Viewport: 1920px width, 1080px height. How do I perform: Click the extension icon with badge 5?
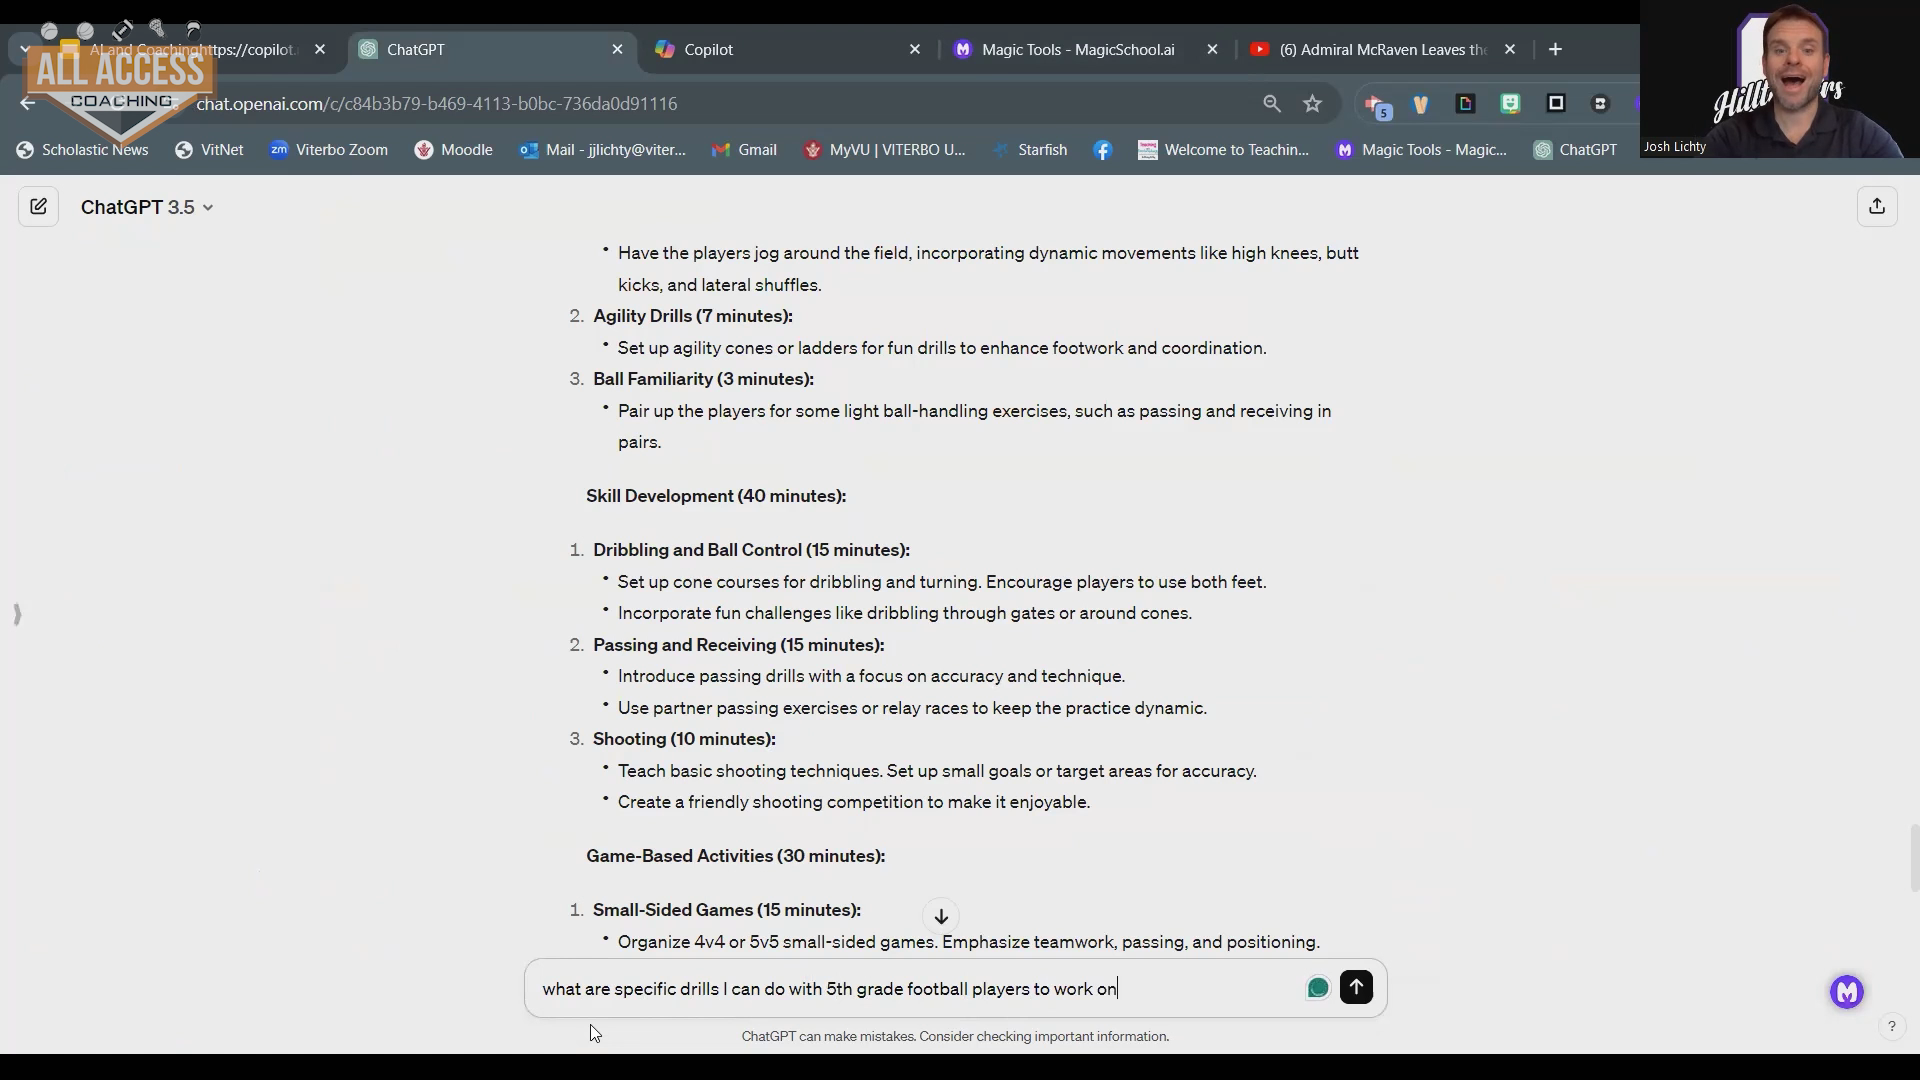tap(1378, 105)
